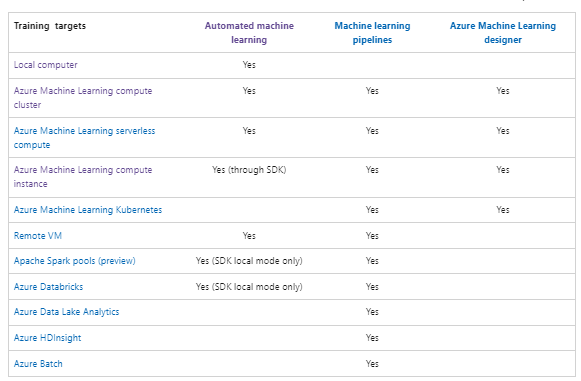
Task: Click the Yes cell in Local computer row
Action: click(x=249, y=65)
